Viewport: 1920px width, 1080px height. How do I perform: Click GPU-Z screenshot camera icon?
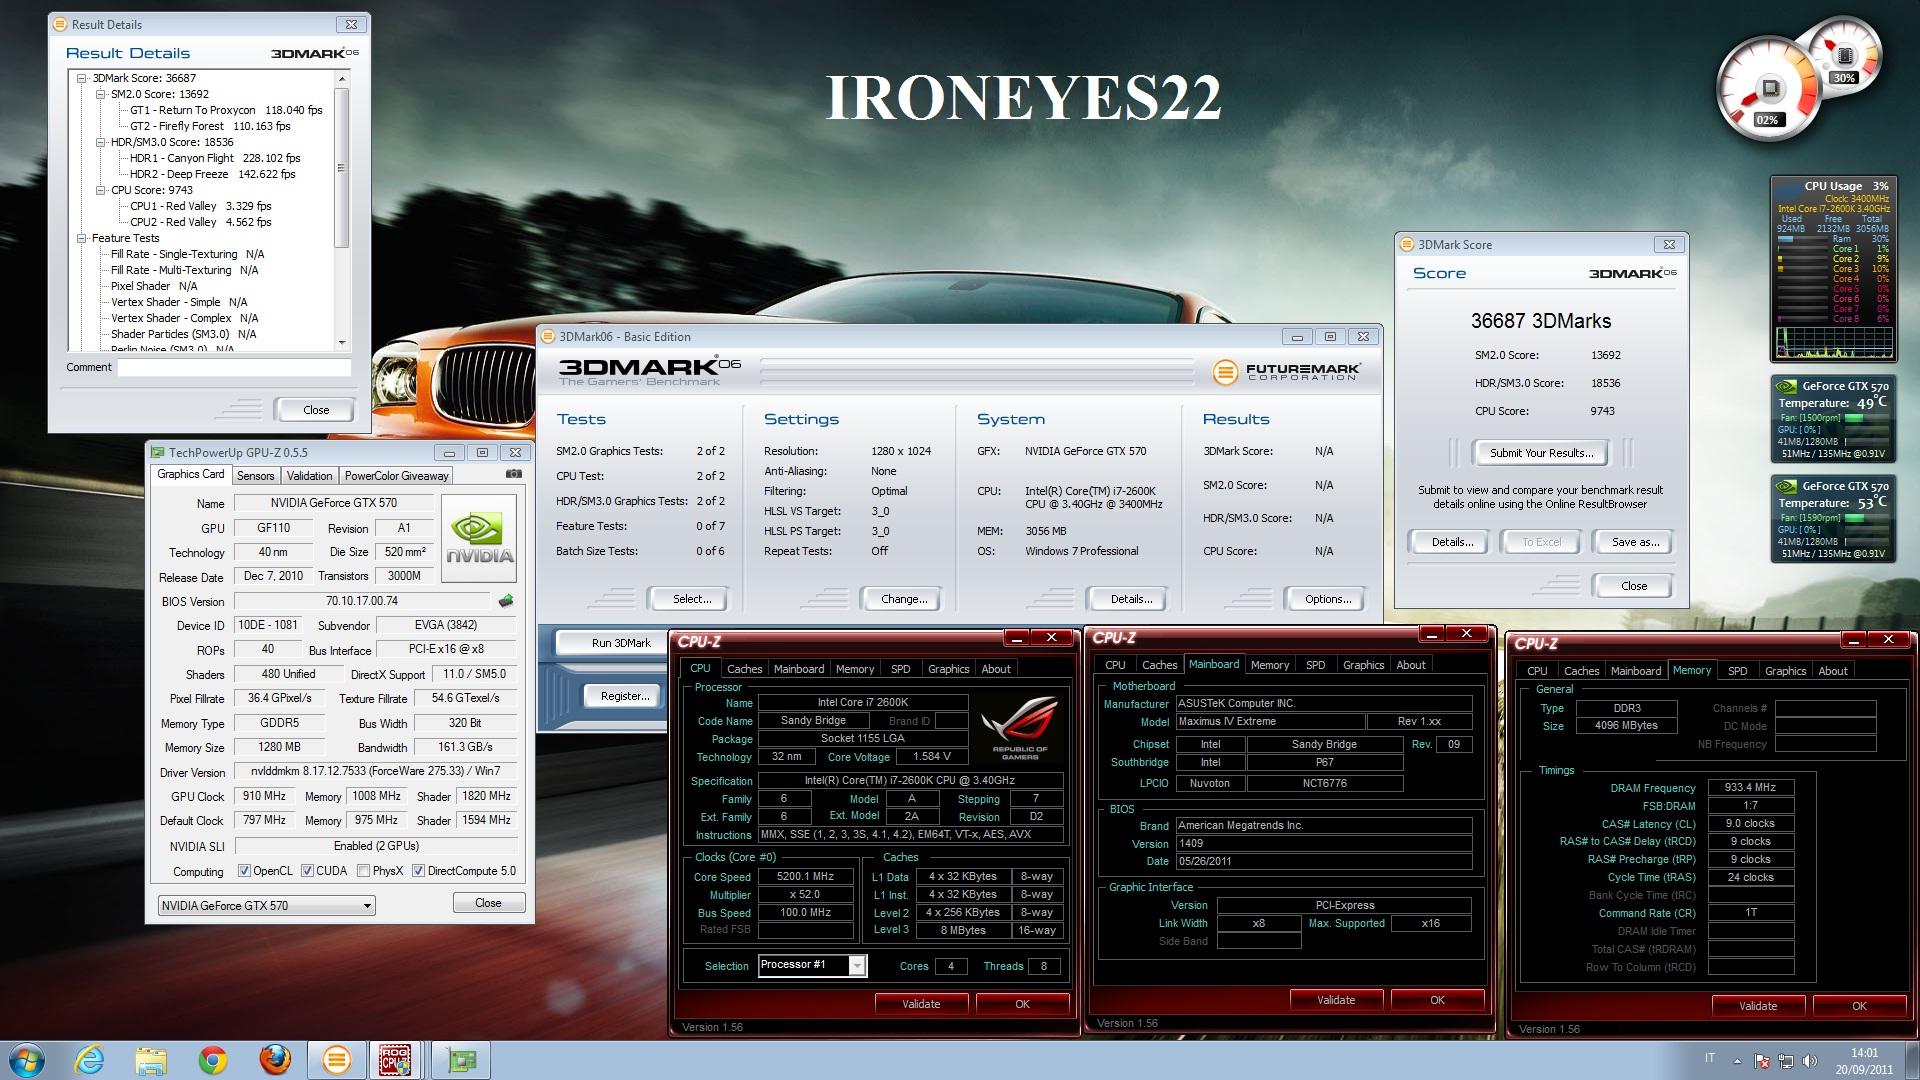point(513,474)
